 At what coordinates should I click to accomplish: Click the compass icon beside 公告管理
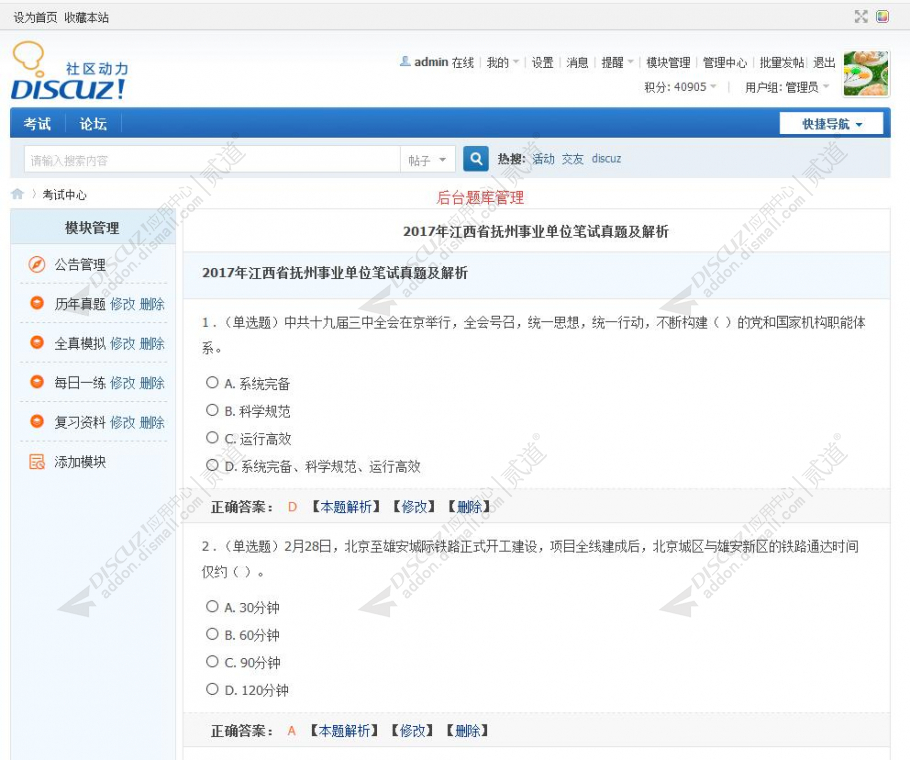pos(37,265)
